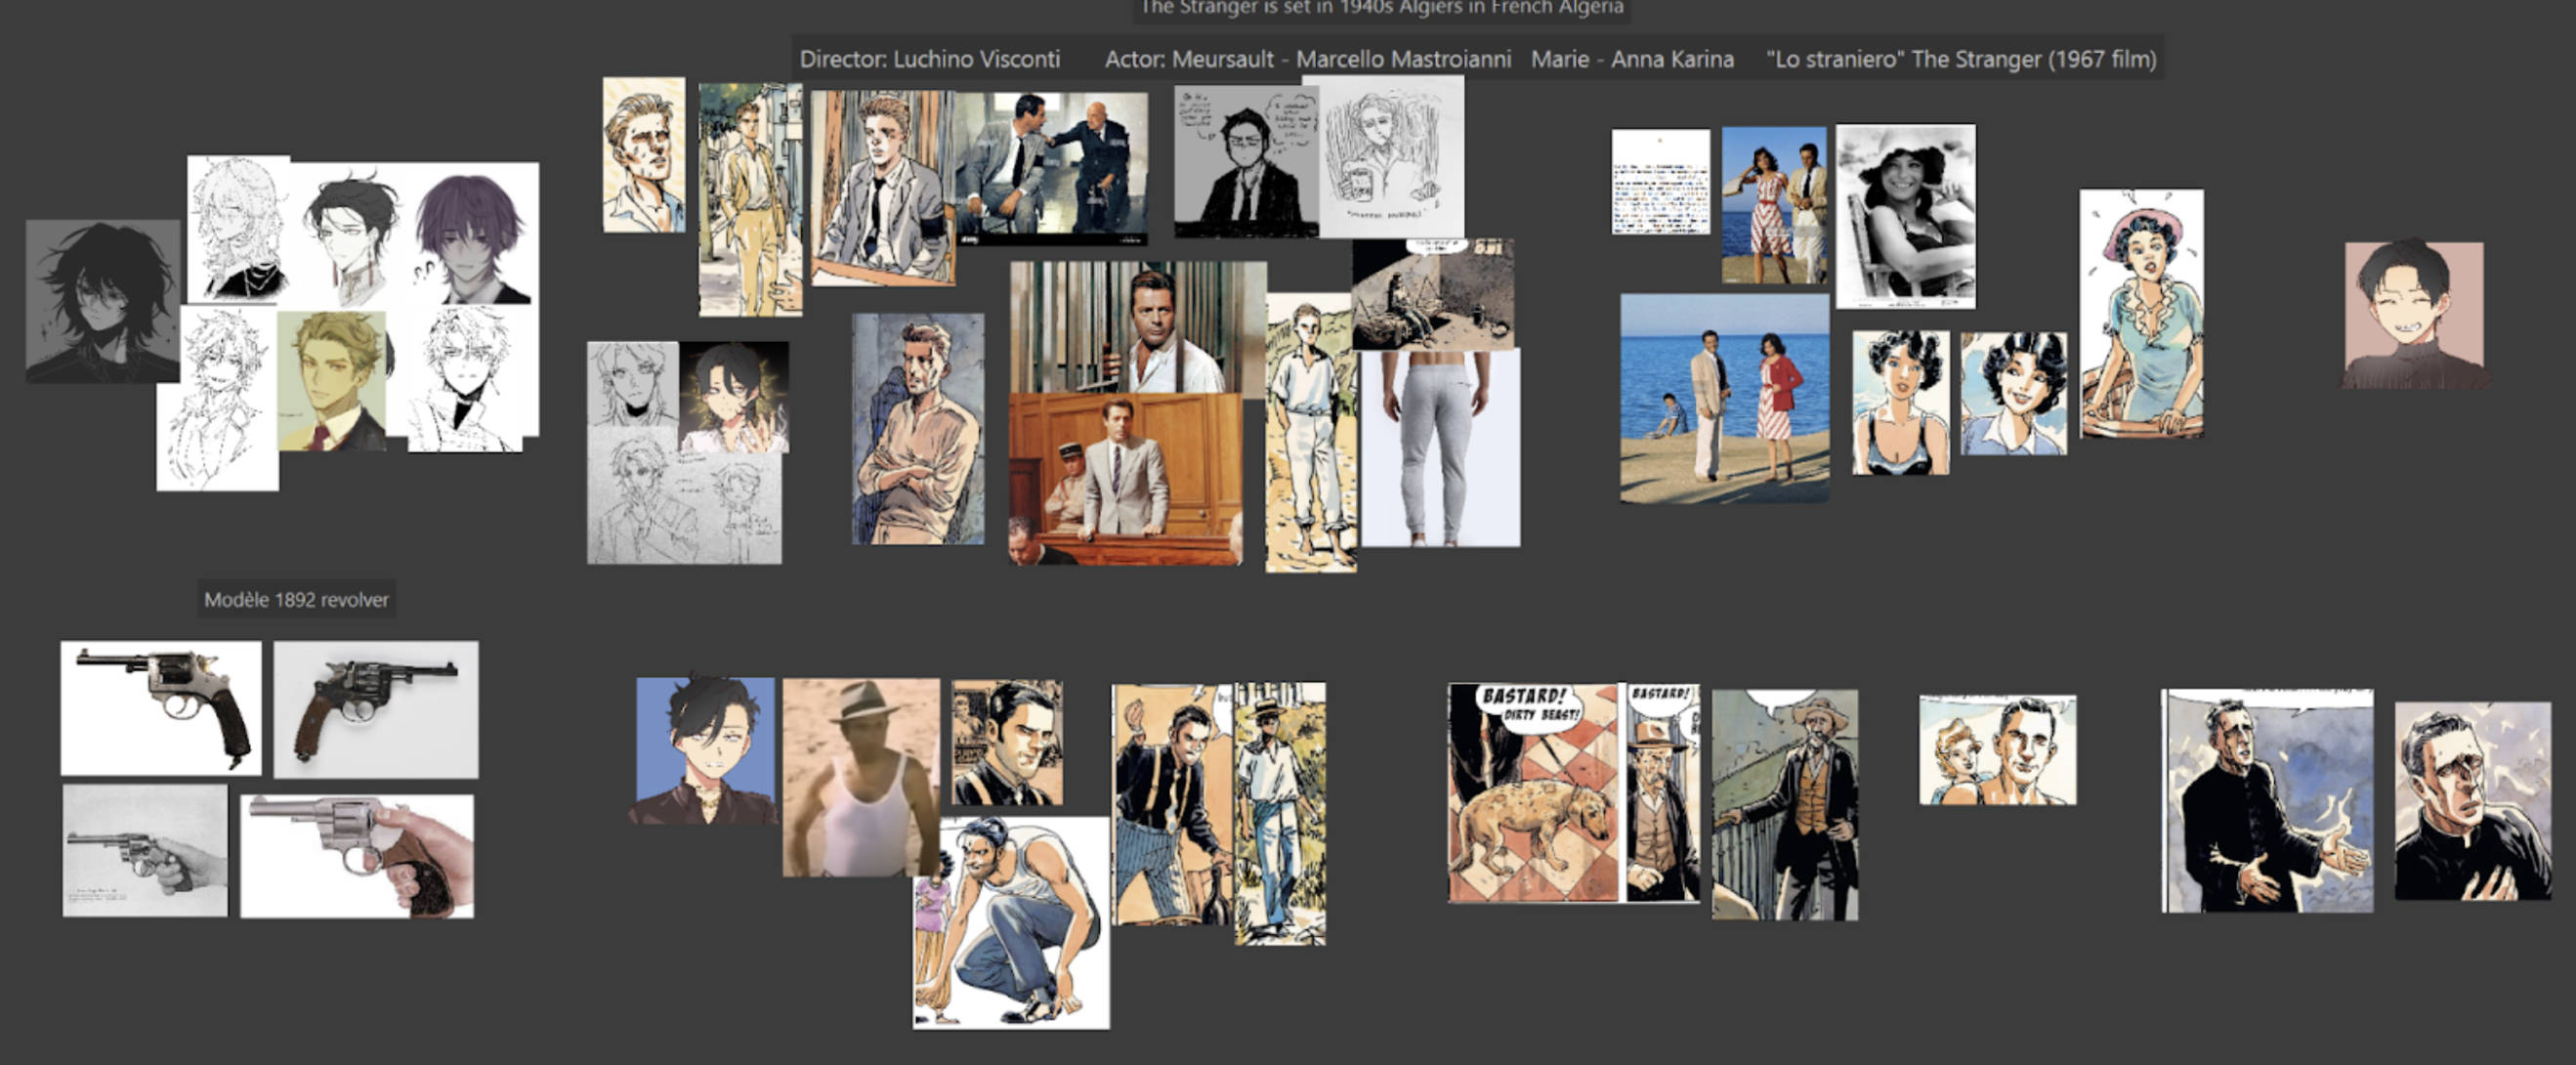Select illustration of woman in pink hat
Viewport: 2576px width, 1065px height.
click(x=2141, y=313)
